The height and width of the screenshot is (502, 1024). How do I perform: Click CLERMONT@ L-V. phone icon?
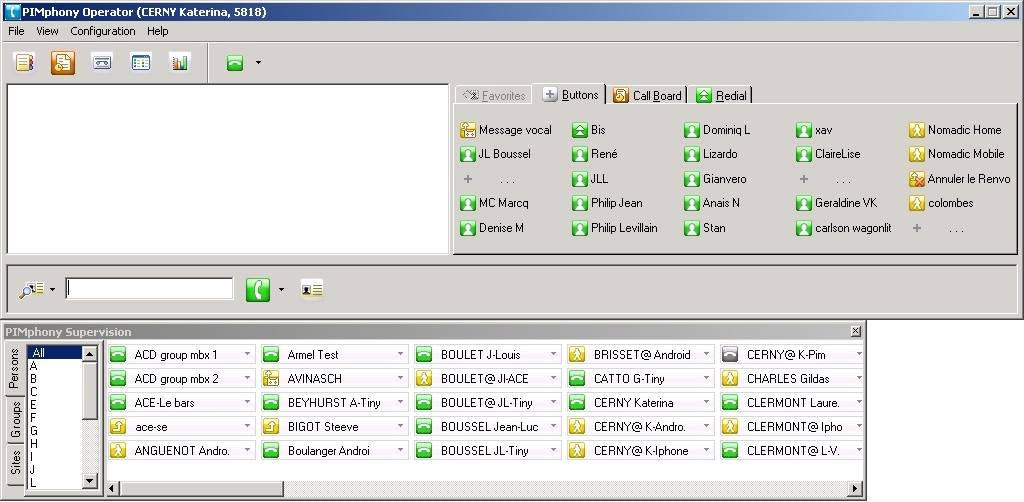(x=730, y=451)
